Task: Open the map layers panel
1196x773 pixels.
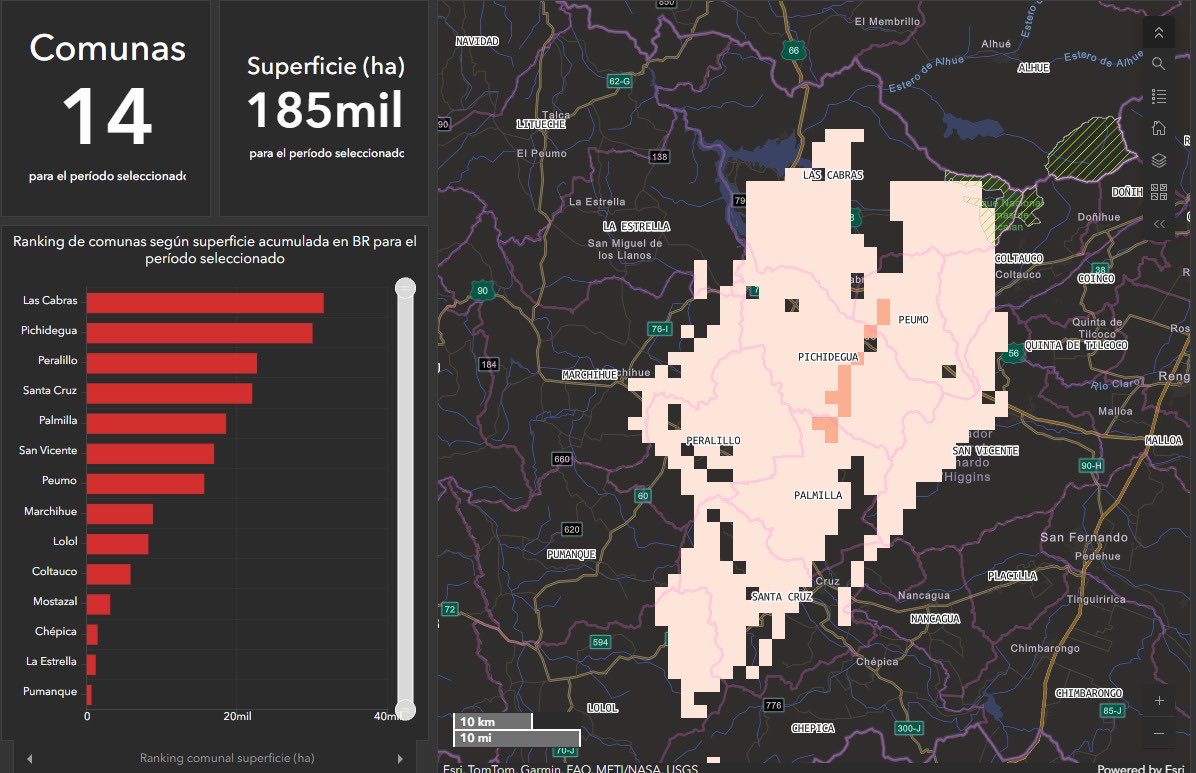Action: 1159,160
